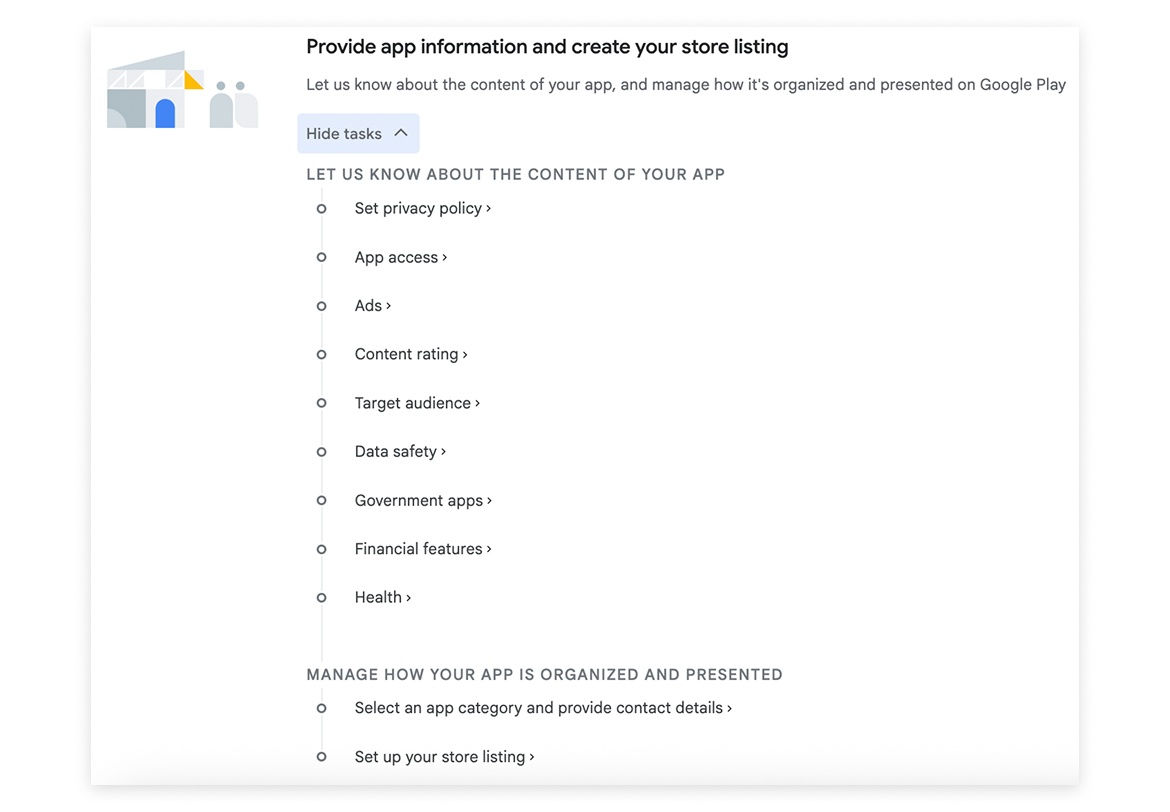Screen dimensions: 1170x812
Task: Open Set up your store listing
Action: [443, 757]
